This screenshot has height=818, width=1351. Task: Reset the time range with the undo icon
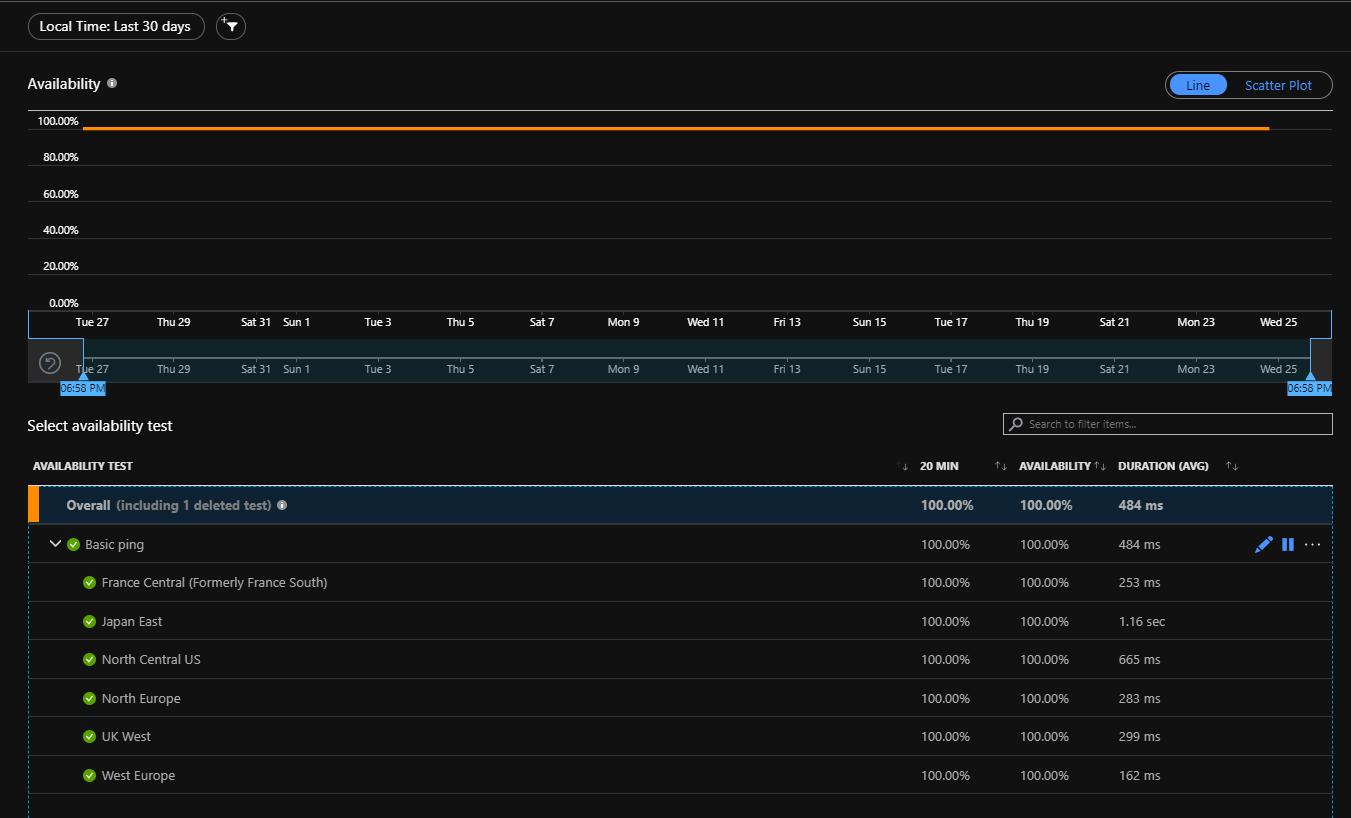[50, 363]
